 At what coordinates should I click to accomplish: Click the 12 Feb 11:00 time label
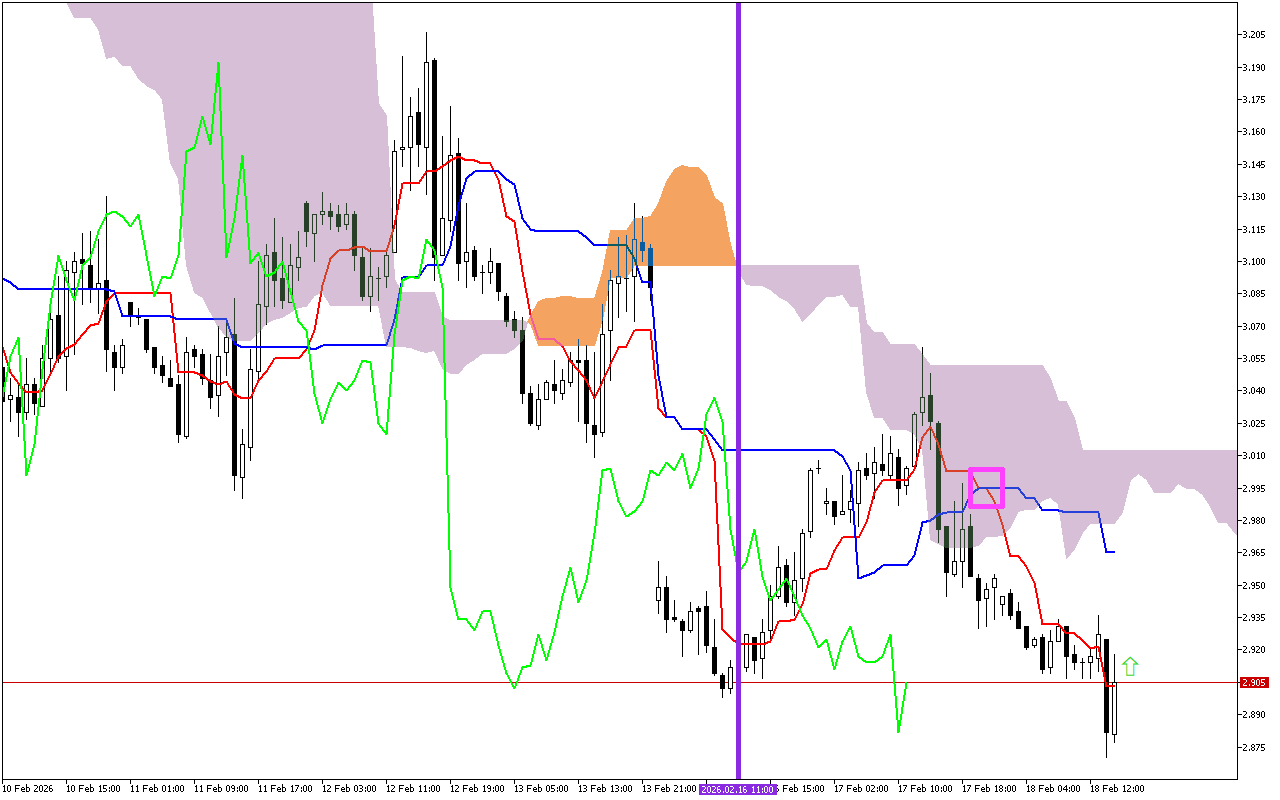413,789
